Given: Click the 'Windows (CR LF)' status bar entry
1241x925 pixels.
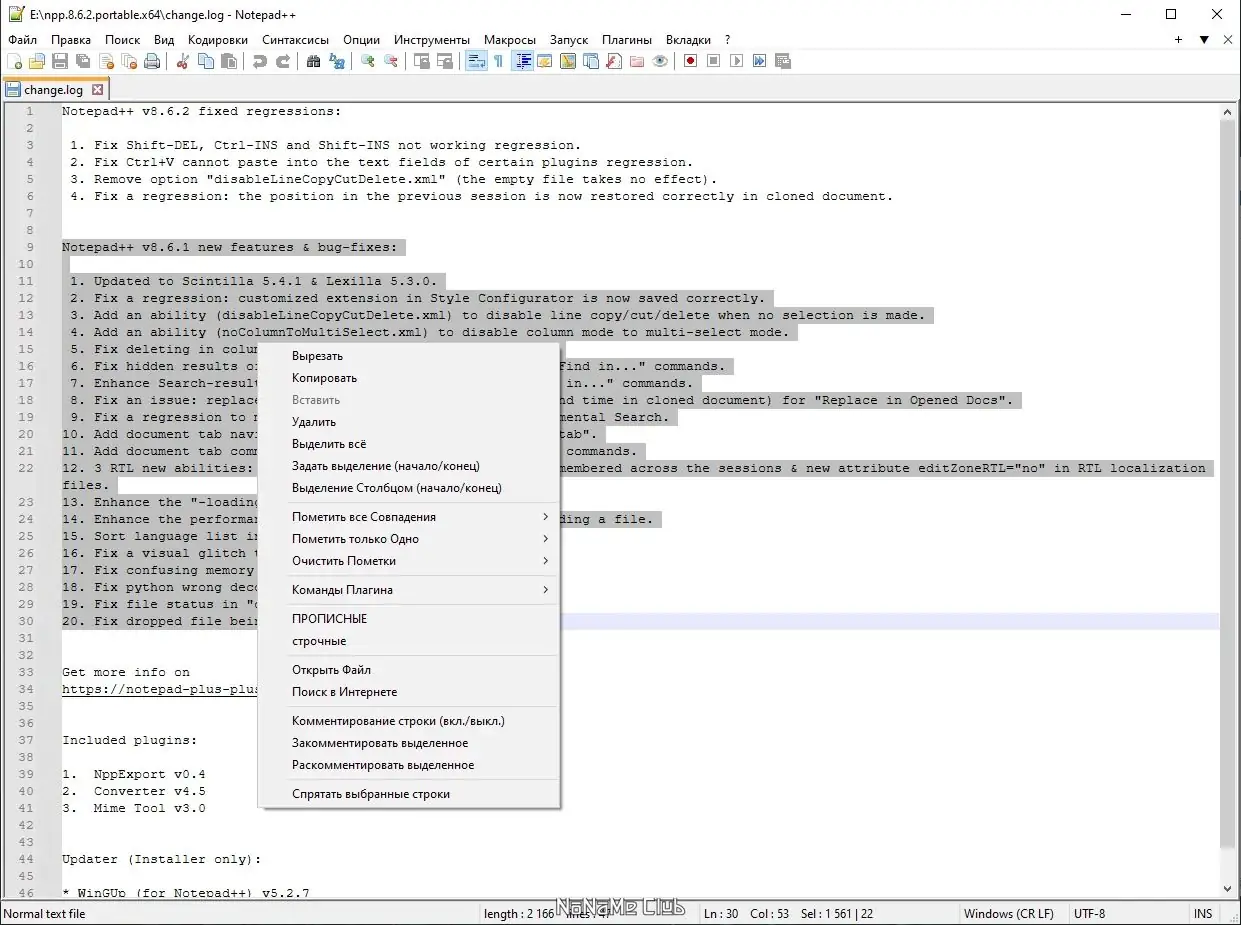Looking at the screenshot, I should pyautogui.click(x=1008, y=914).
